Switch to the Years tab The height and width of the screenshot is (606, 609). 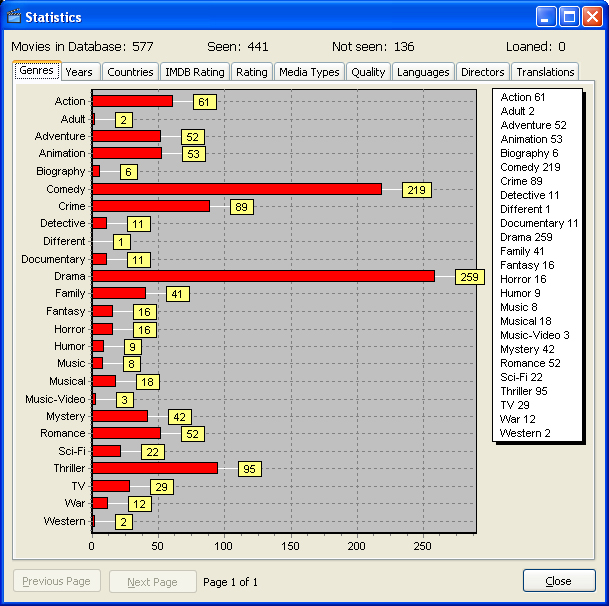point(79,72)
